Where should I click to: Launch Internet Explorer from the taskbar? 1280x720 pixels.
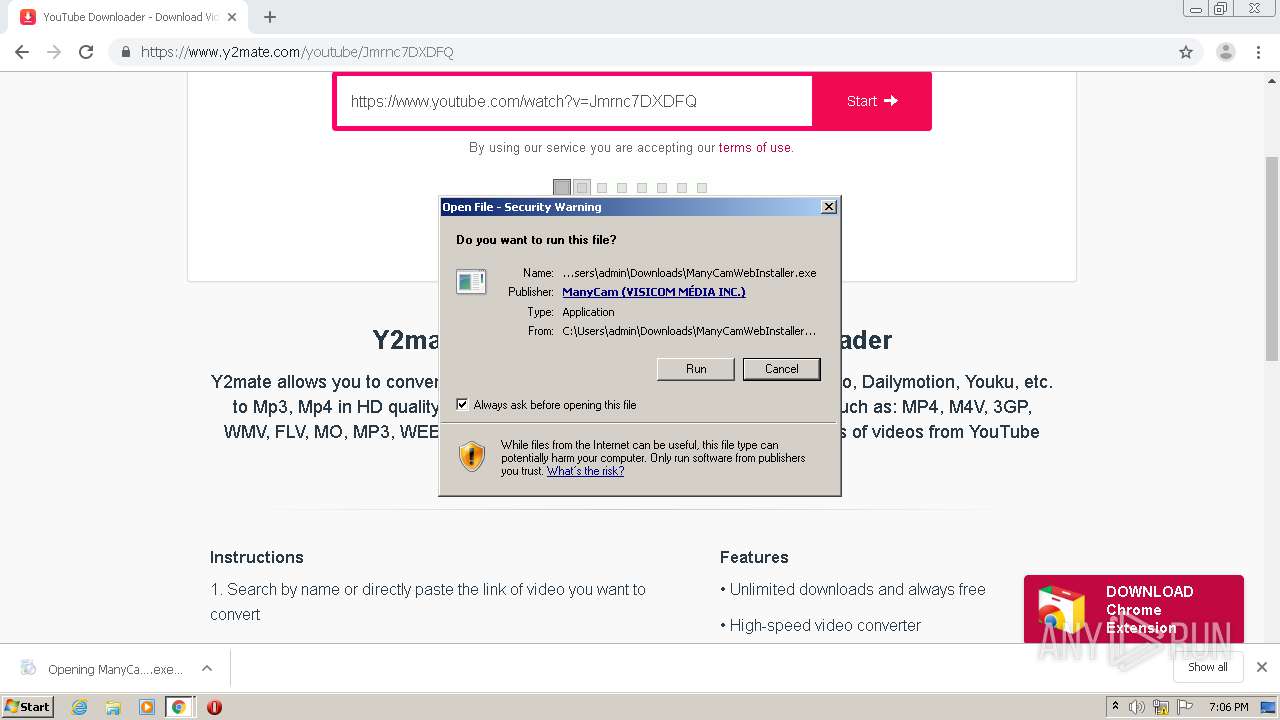coord(80,707)
